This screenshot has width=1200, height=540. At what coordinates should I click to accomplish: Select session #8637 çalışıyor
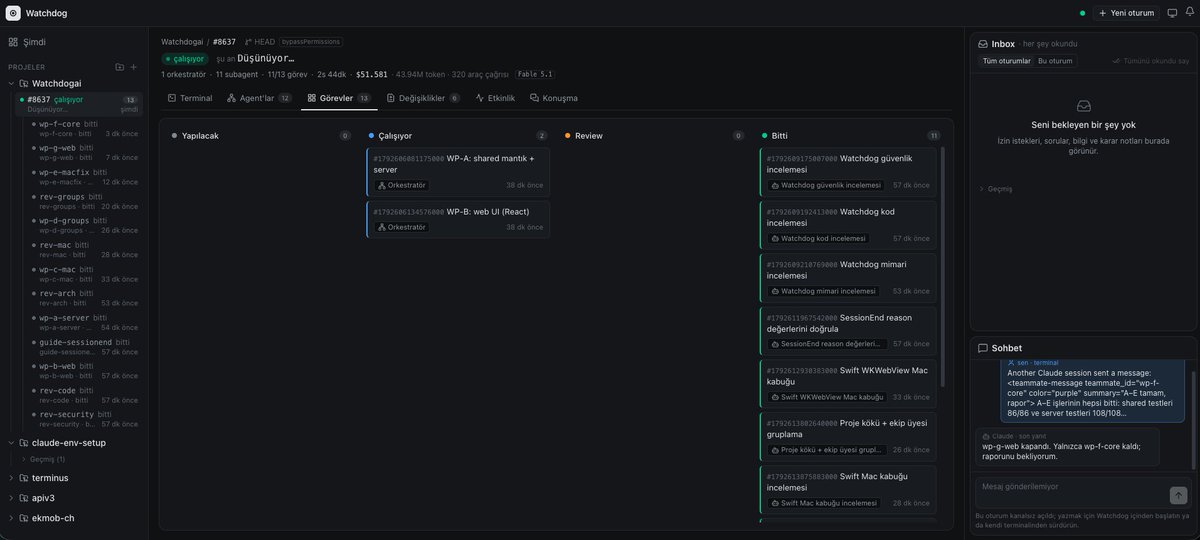[79, 104]
